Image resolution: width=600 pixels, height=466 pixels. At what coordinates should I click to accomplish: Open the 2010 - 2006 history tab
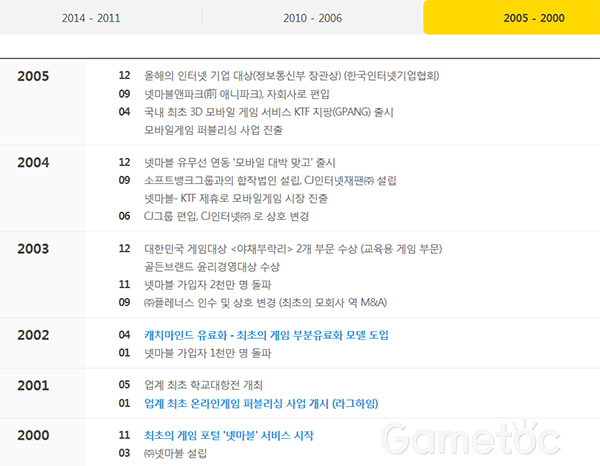coord(311,18)
